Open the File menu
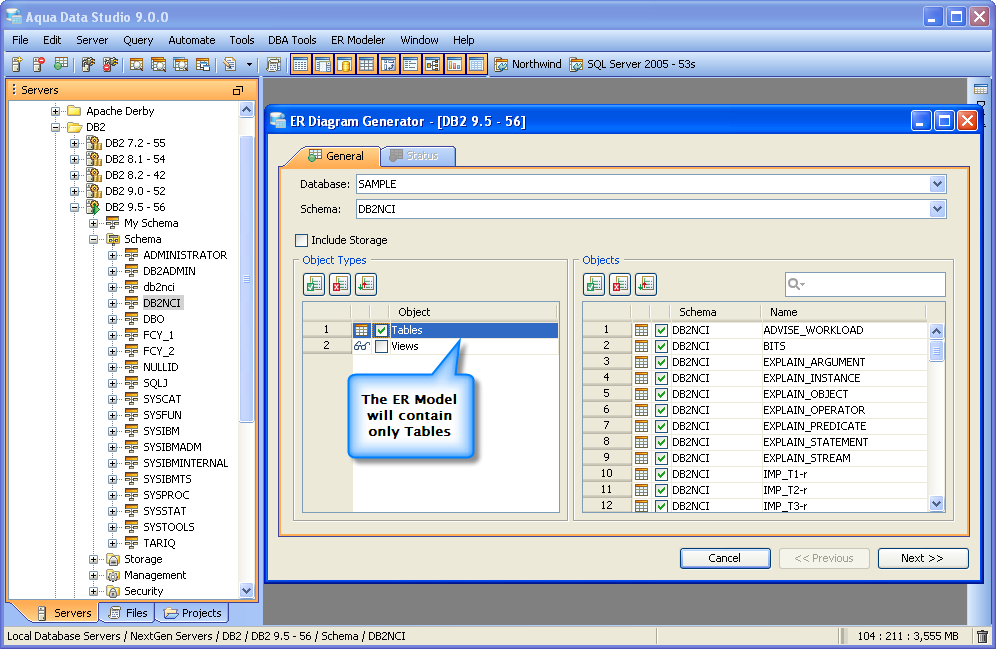 pyautogui.click(x=20, y=40)
